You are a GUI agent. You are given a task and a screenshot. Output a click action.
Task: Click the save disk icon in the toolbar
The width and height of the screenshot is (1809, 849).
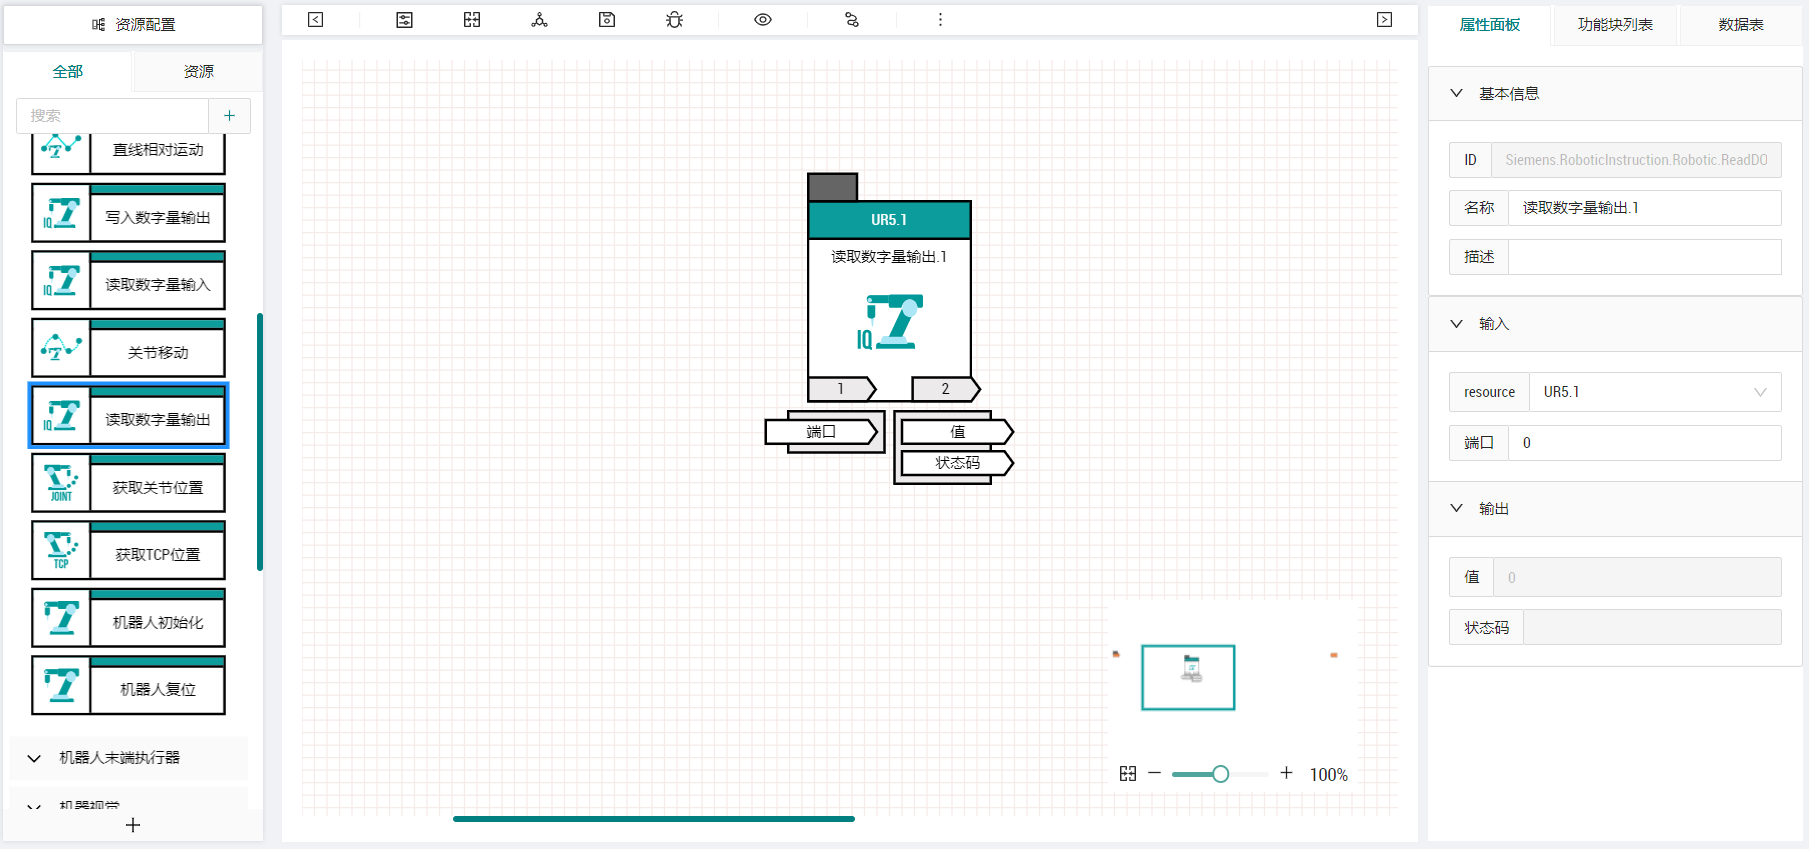pyautogui.click(x=607, y=20)
